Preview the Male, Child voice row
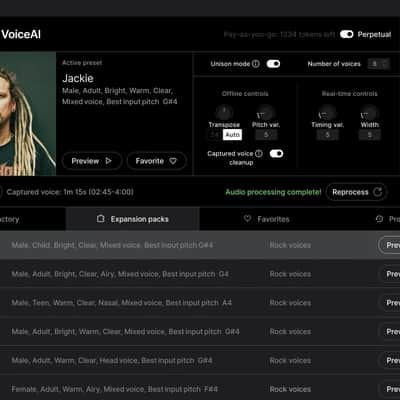This screenshot has height=400, width=400. click(389, 245)
